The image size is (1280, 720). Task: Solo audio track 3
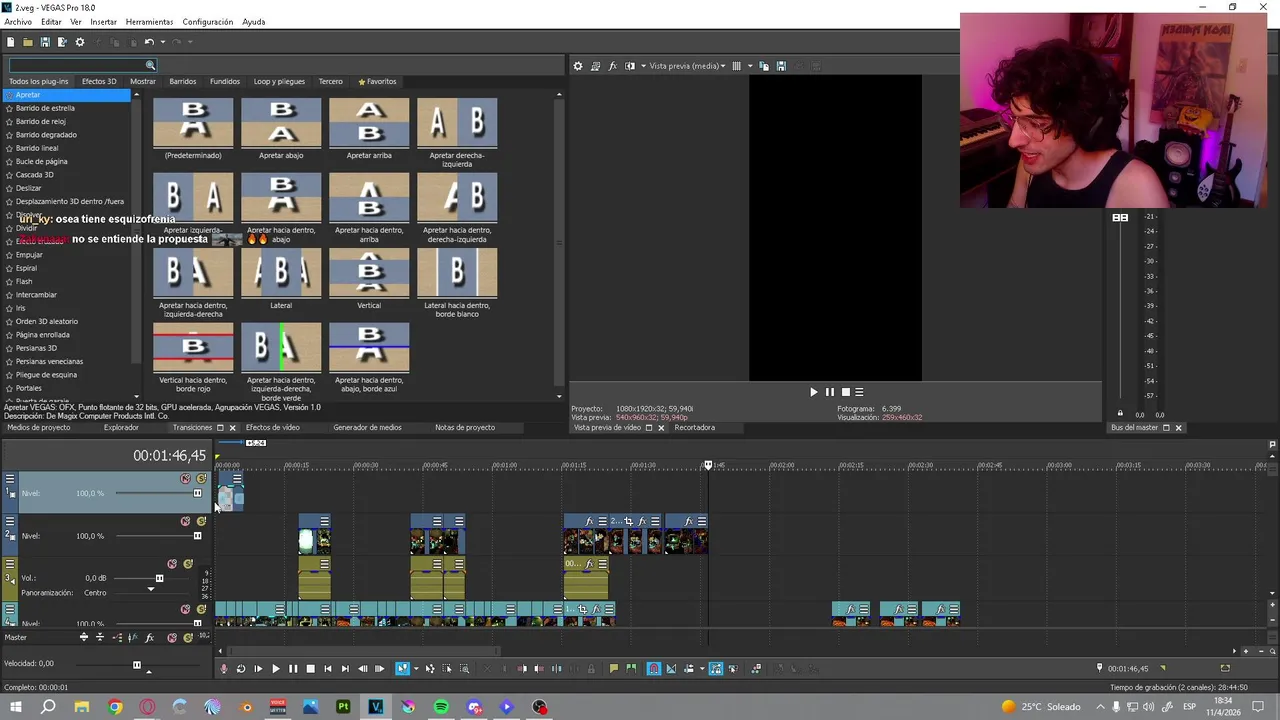[x=188, y=564]
